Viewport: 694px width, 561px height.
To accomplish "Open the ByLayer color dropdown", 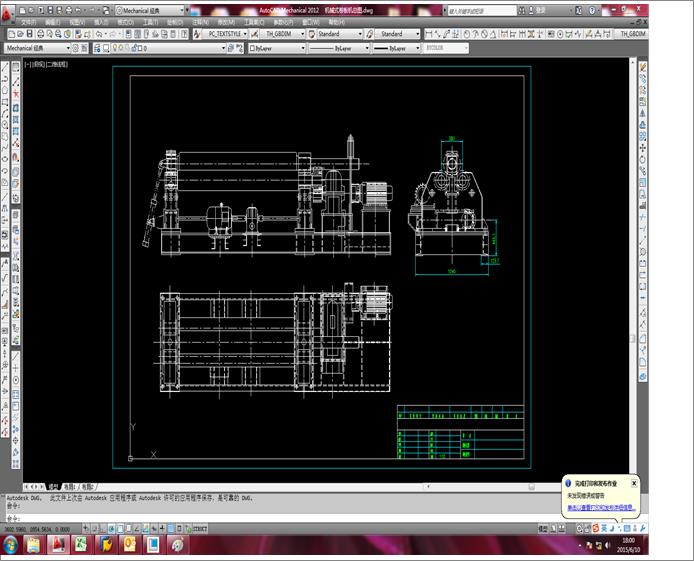I will [277, 48].
